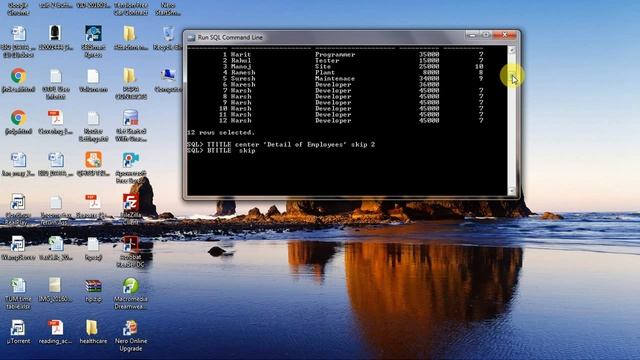Click the name 'Rahul' in the output
The width and height of the screenshot is (640, 360).
point(241,60)
